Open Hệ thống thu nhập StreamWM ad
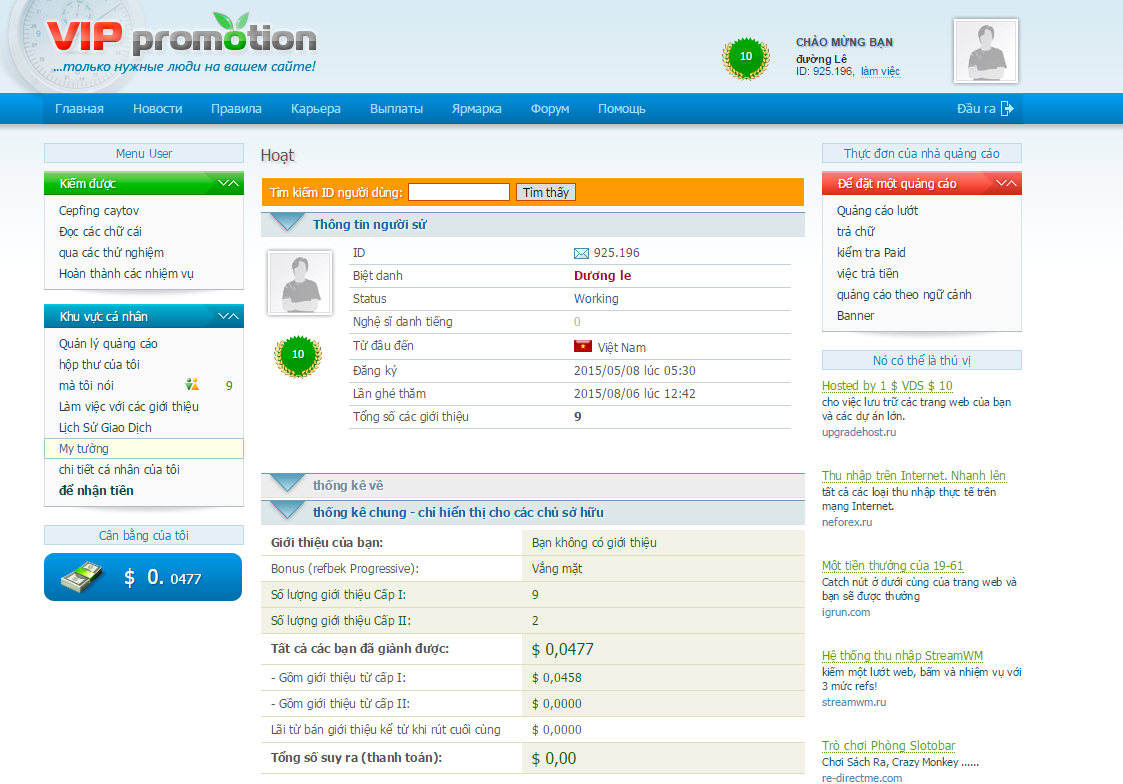Screen dimensions: 1123x784 tap(902, 655)
